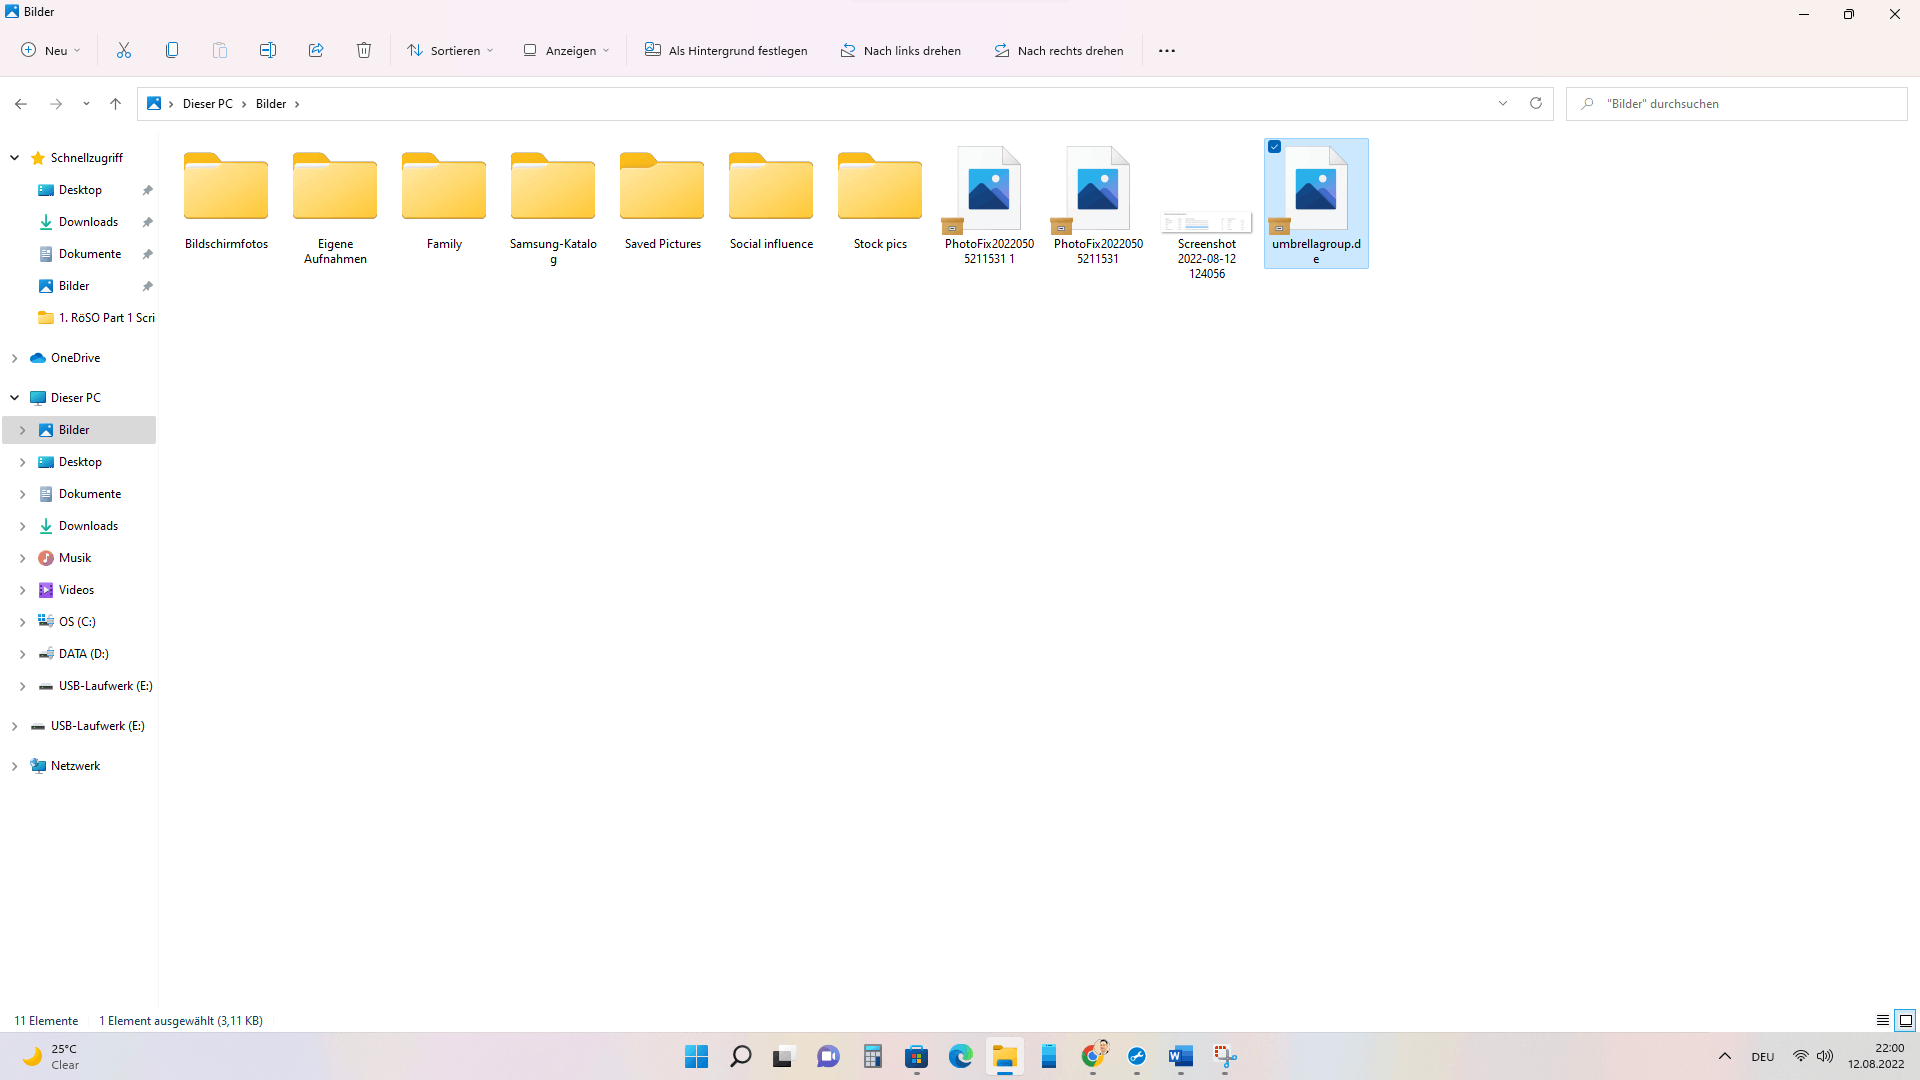
Task: Collapse the Dieser PC tree node
Action: pos(15,398)
